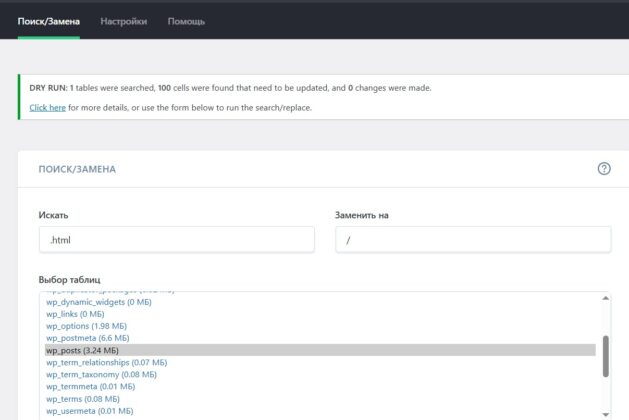Select the wp_usermeta table
Image resolution: width=629 pixels, height=420 pixels.
click(x=90, y=411)
